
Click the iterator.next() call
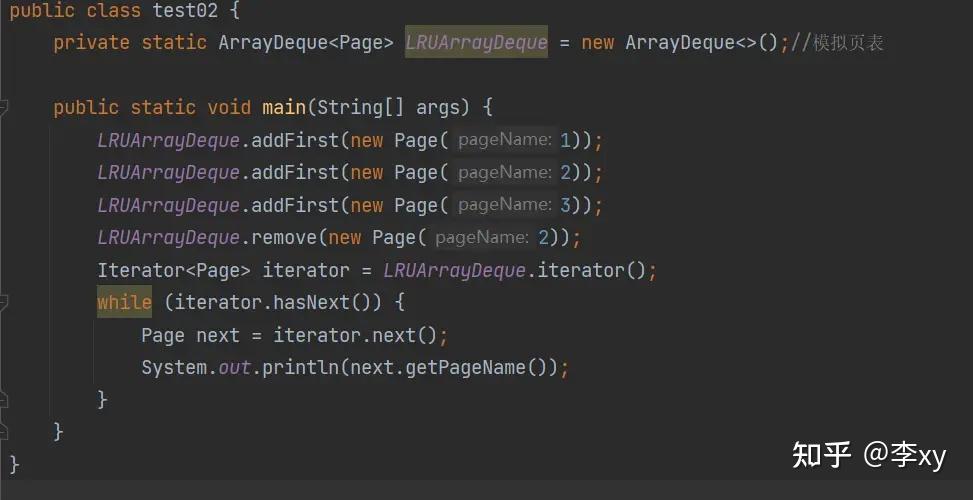coord(355,336)
